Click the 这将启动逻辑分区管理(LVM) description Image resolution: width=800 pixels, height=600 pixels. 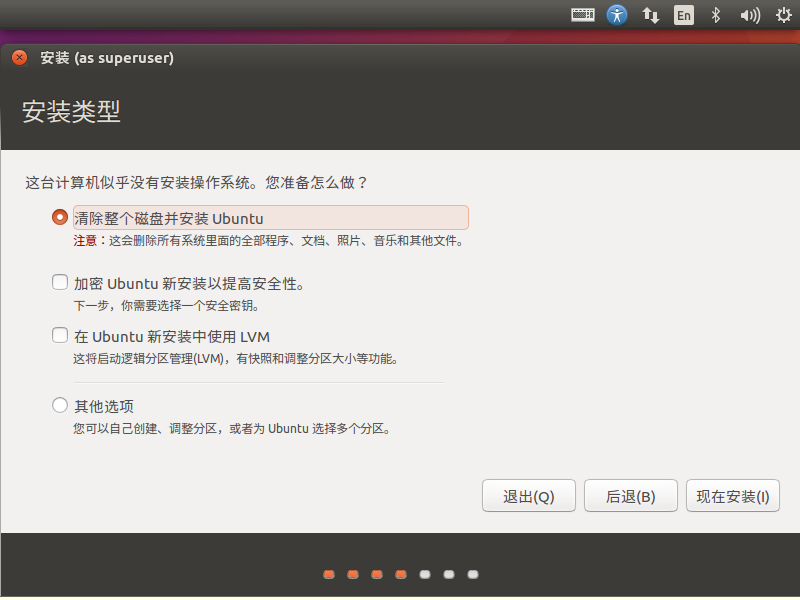click(x=235, y=359)
